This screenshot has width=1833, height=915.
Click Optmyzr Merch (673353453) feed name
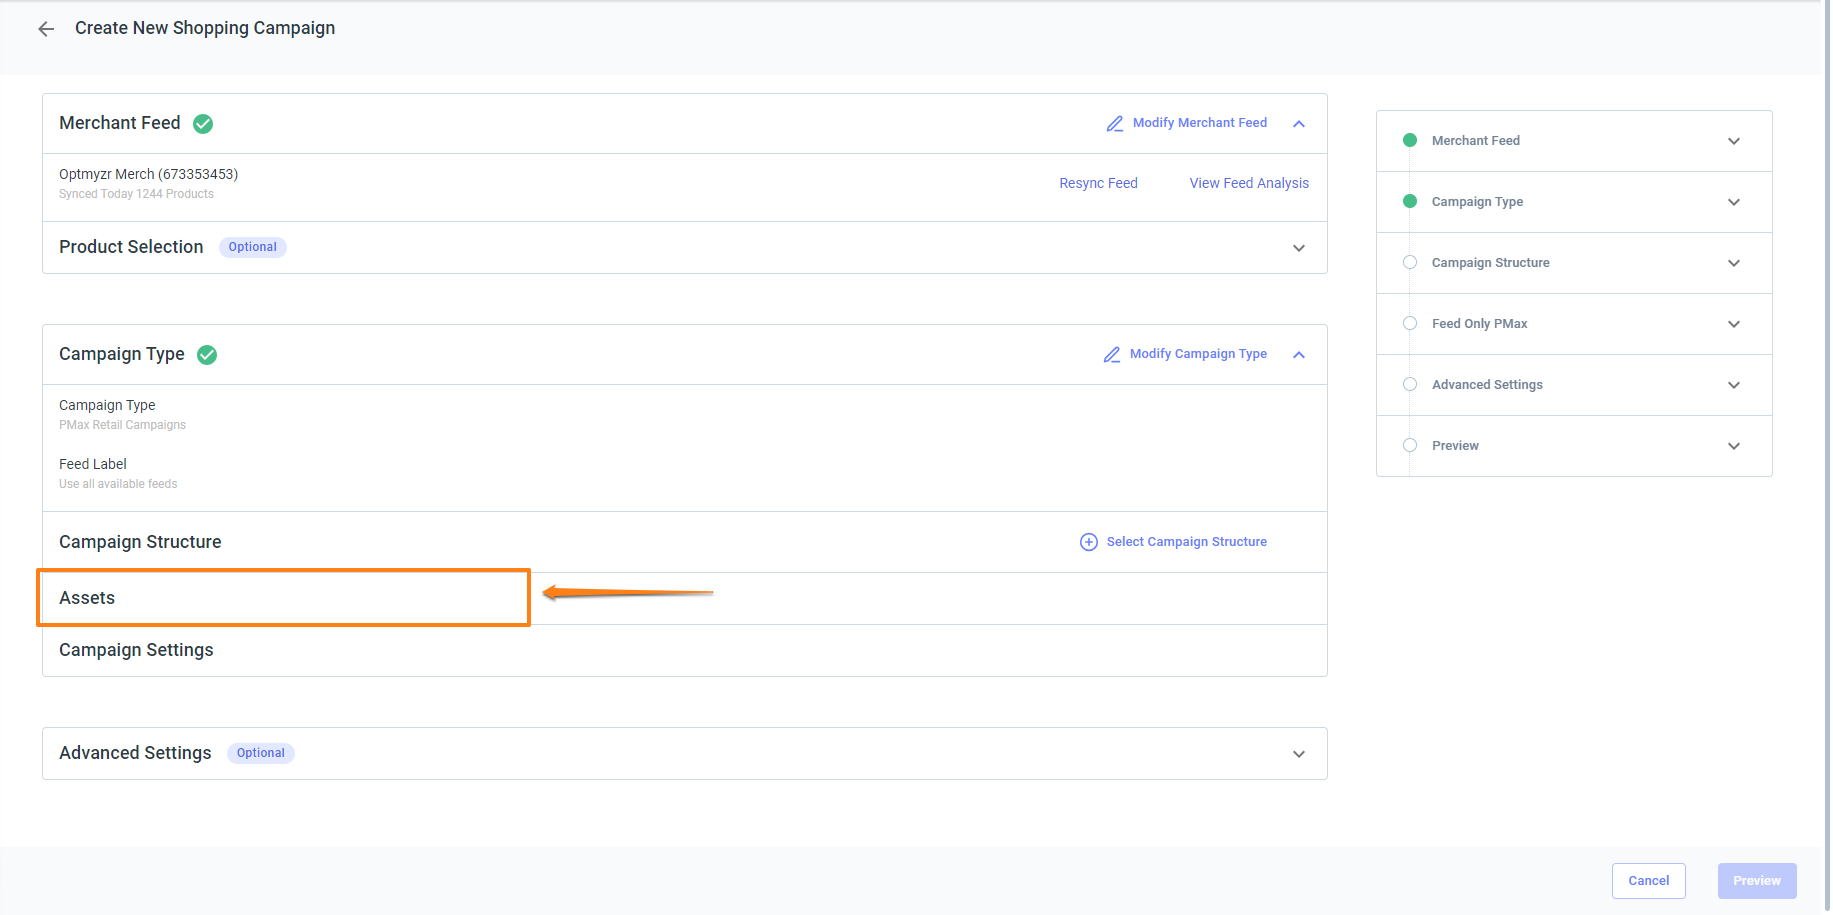point(148,174)
